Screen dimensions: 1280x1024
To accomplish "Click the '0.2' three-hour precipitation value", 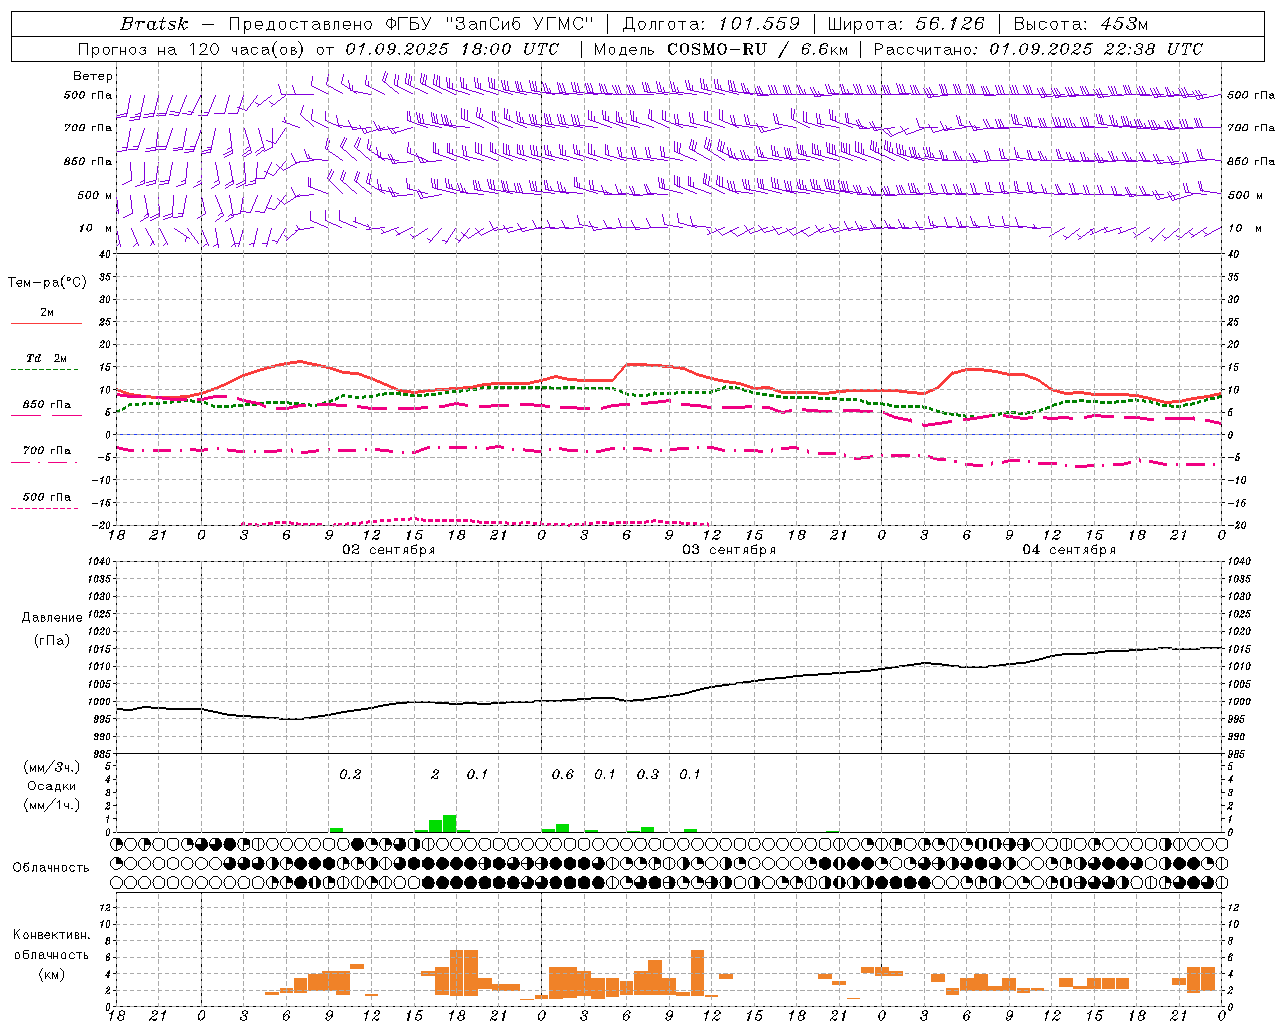I will click(x=350, y=774).
